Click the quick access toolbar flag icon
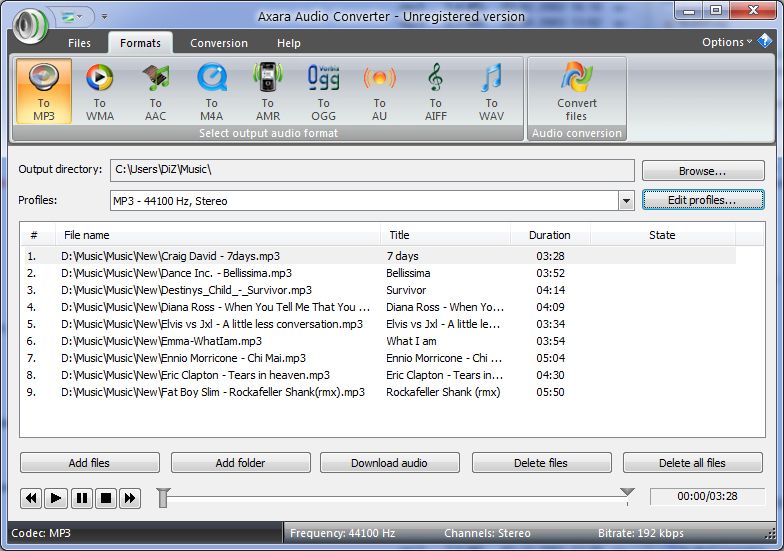 coord(68,16)
